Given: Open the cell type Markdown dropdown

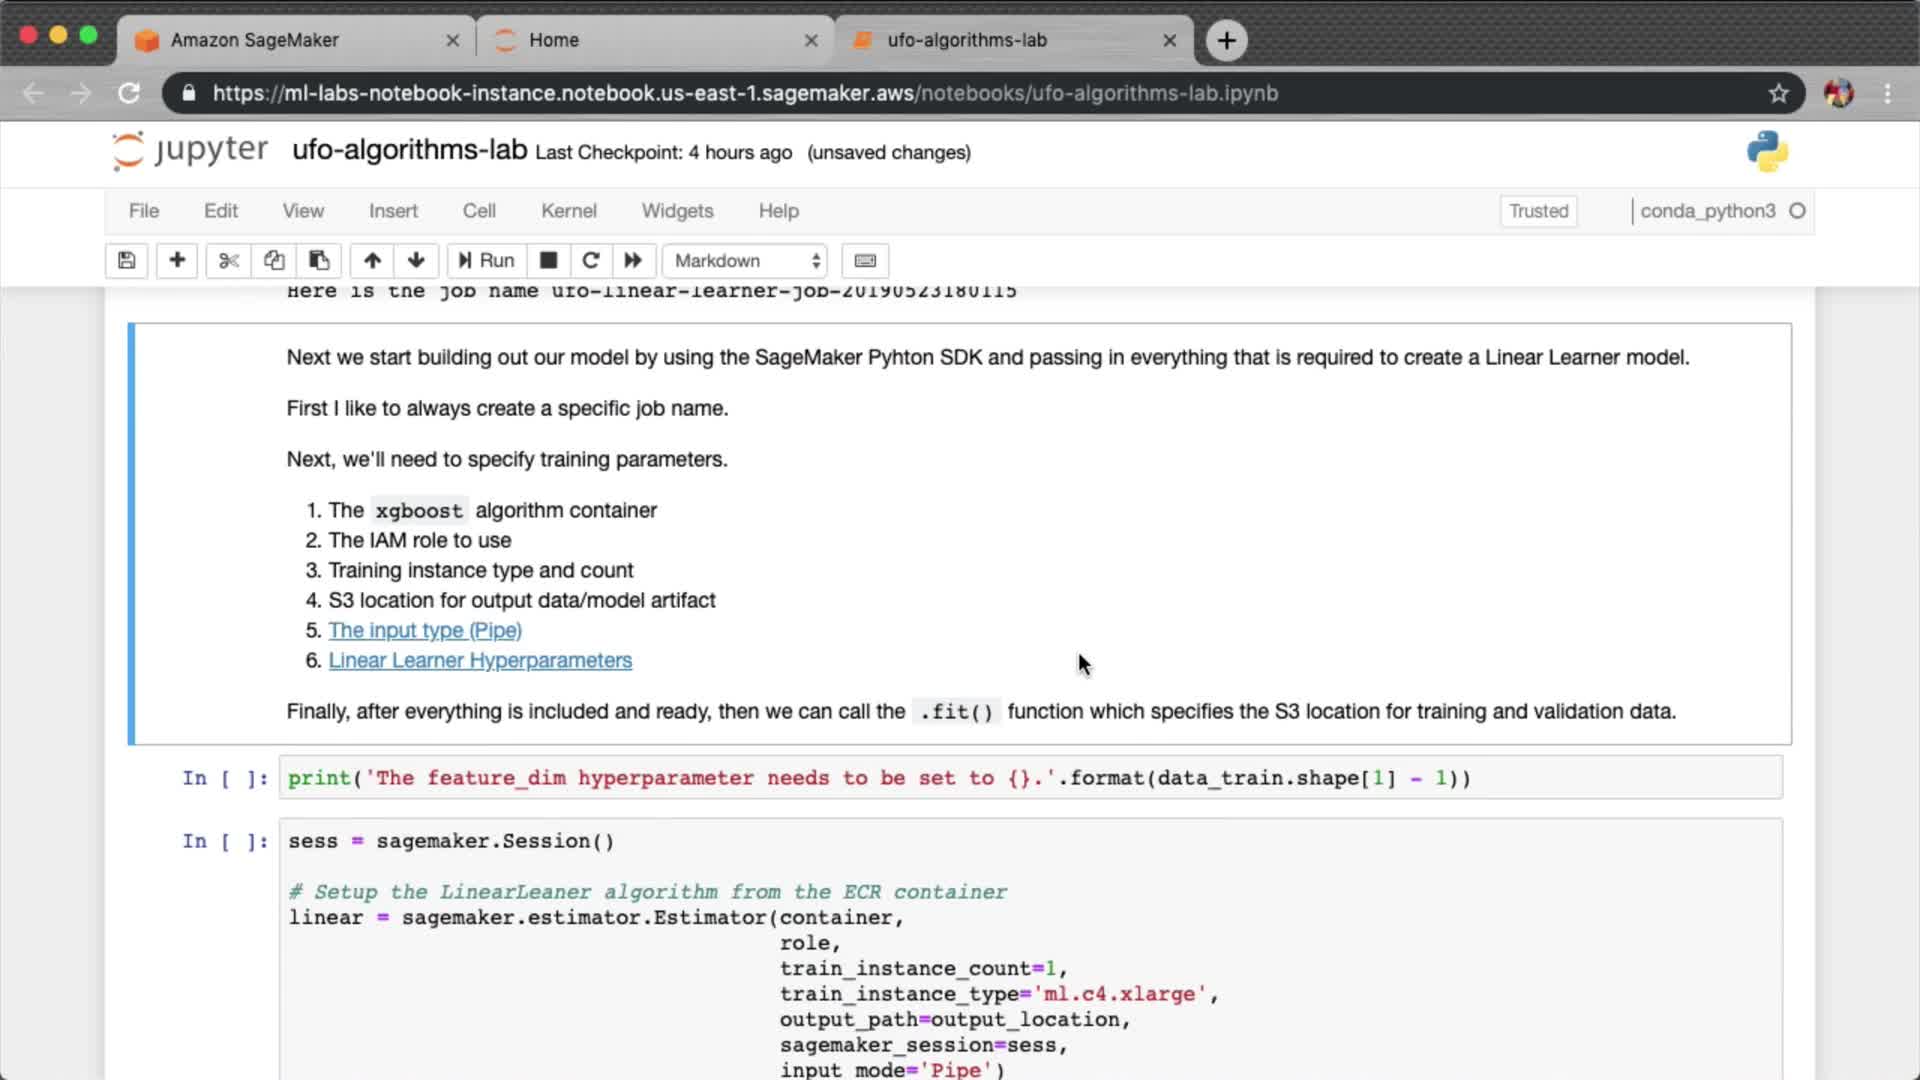Looking at the screenshot, I should (x=746, y=260).
